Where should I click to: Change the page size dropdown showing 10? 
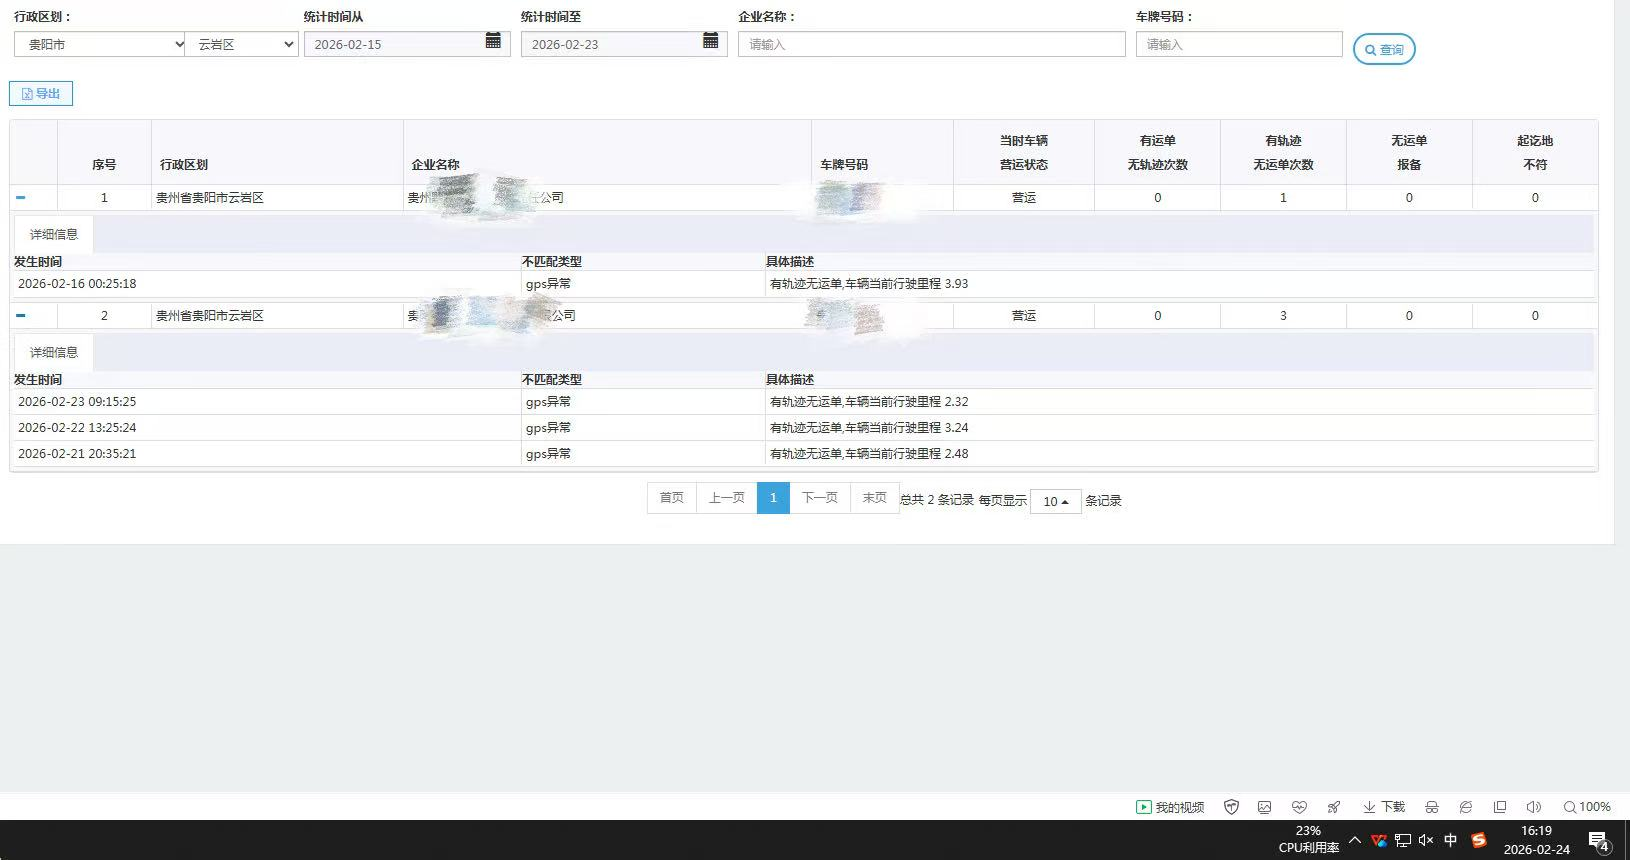[1055, 501]
